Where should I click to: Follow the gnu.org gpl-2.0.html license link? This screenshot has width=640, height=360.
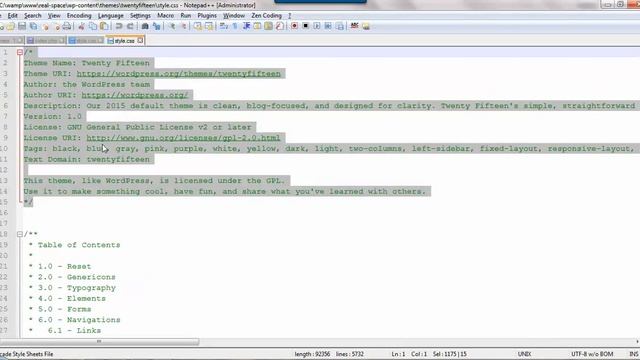pos(183,138)
